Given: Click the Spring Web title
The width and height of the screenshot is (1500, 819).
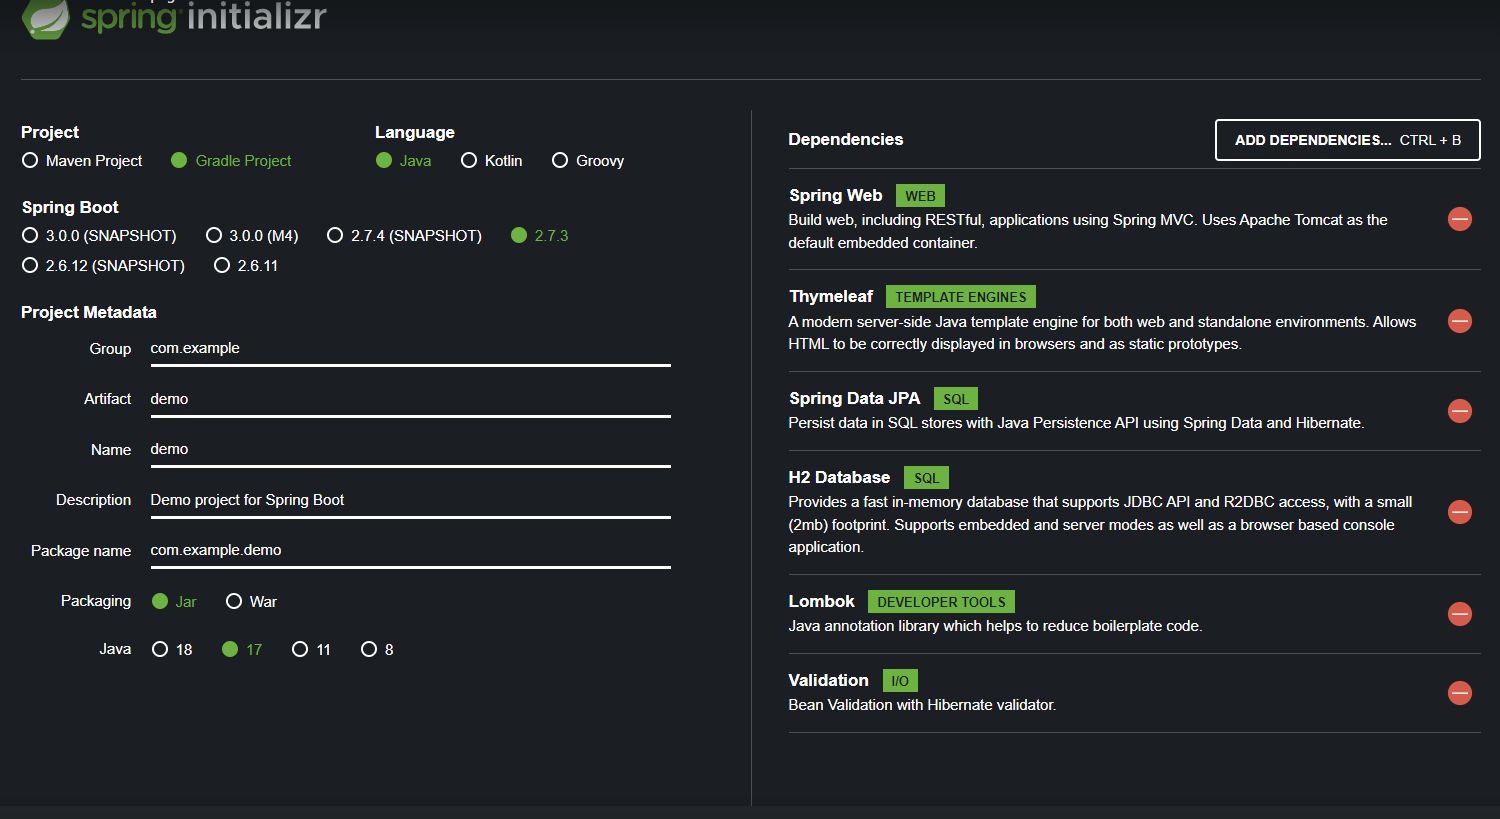Looking at the screenshot, I should pos(836,196).
